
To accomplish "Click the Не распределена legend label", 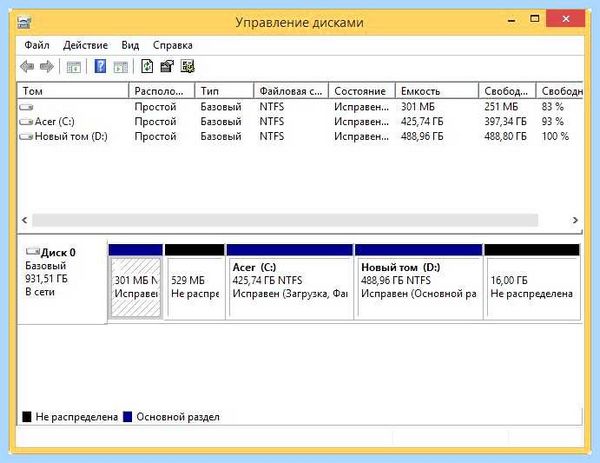I will click(77, 417).
